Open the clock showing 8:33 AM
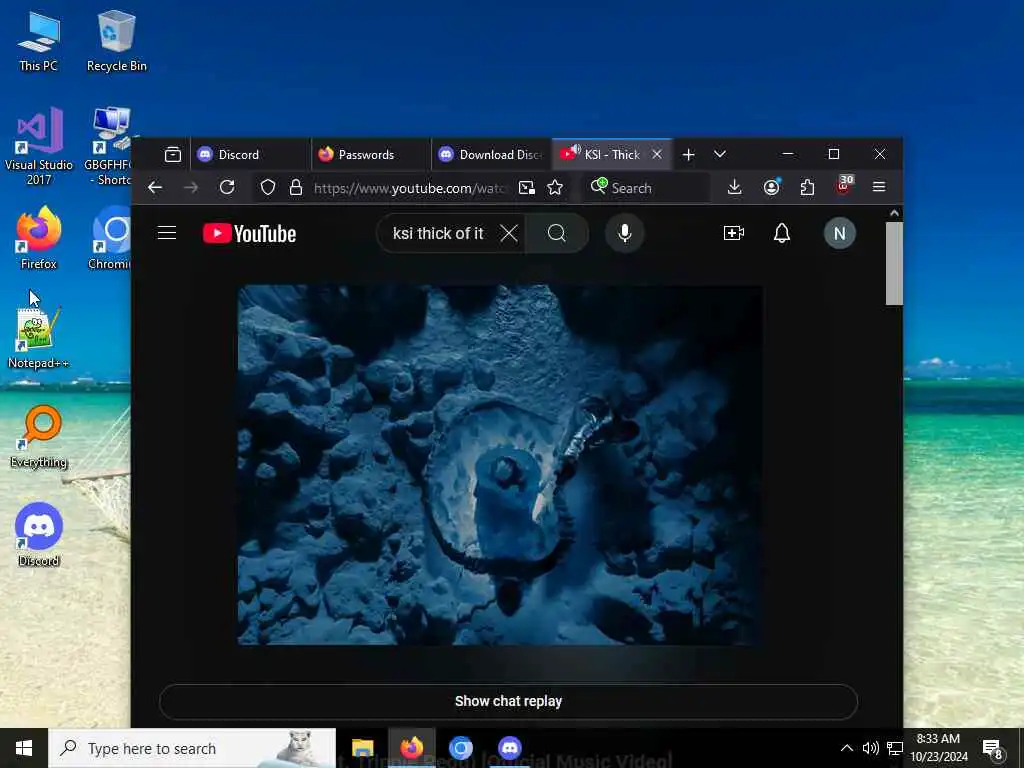 pos(938,748)
